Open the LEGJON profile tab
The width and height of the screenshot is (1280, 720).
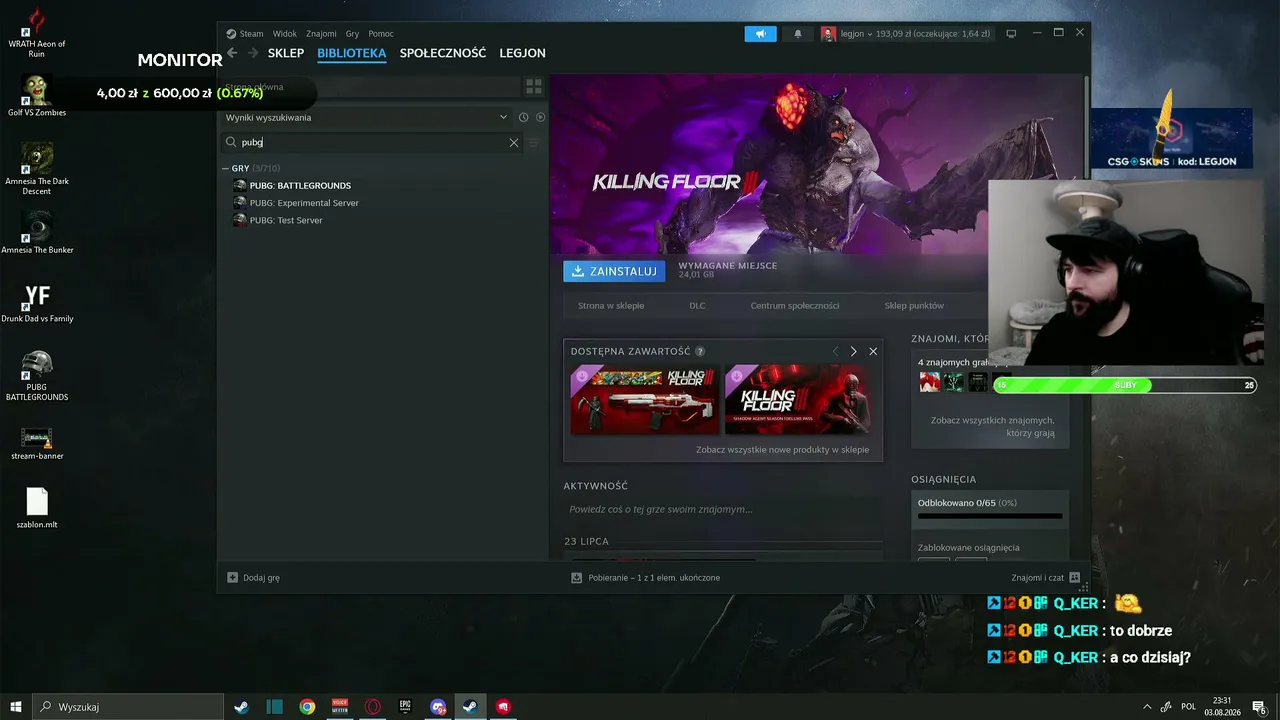click(523, 53)
